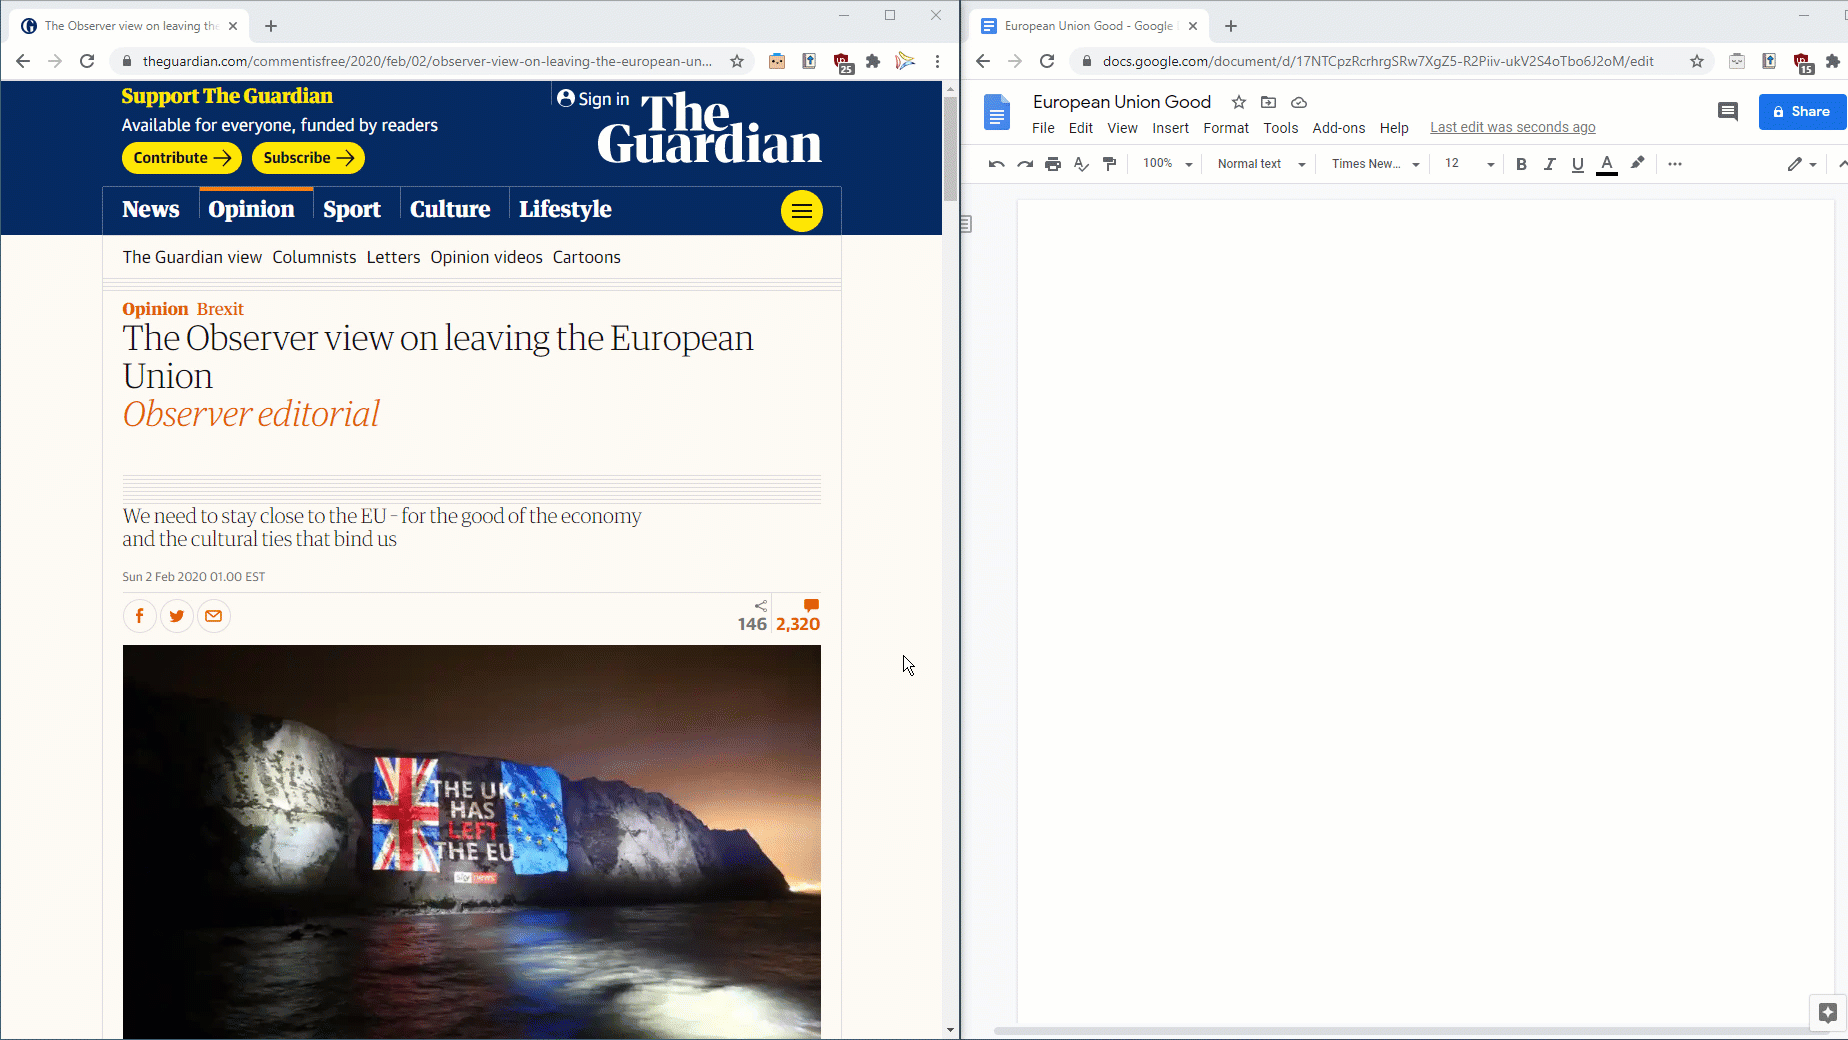Share the article on Twitter
Screen dimensions: 1848x1040
[x=177, y=616]
